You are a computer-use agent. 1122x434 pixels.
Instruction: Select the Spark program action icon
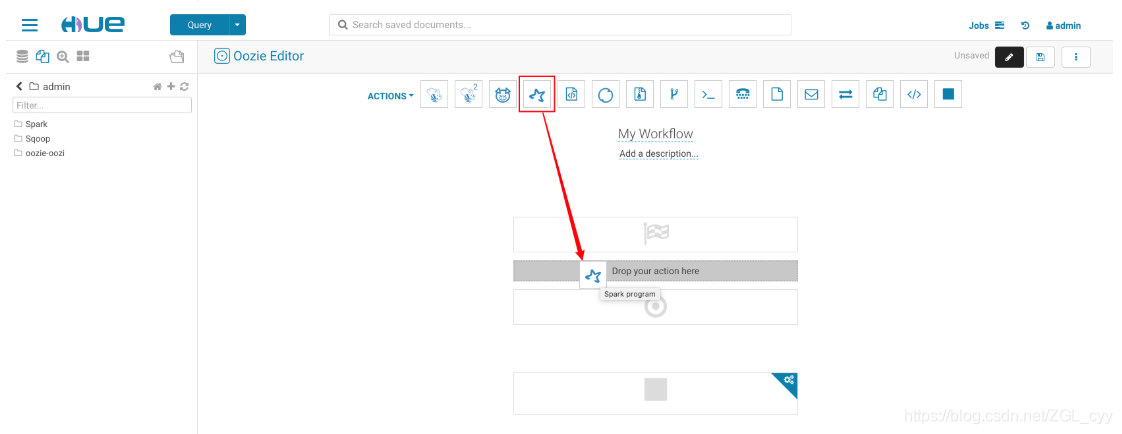pos(537,94)
